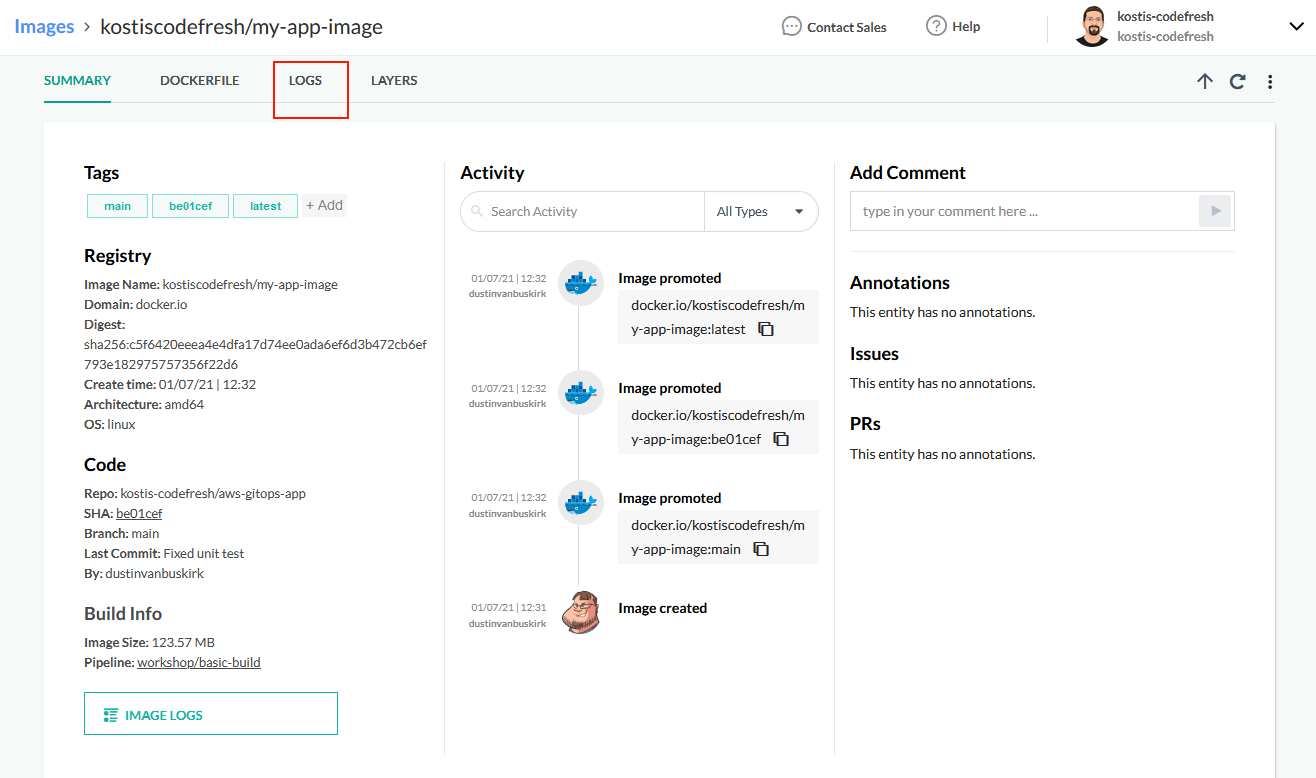Copy the my-app-image:main image path
Viewport: 1316px width, 778px height.
(761, 549)
